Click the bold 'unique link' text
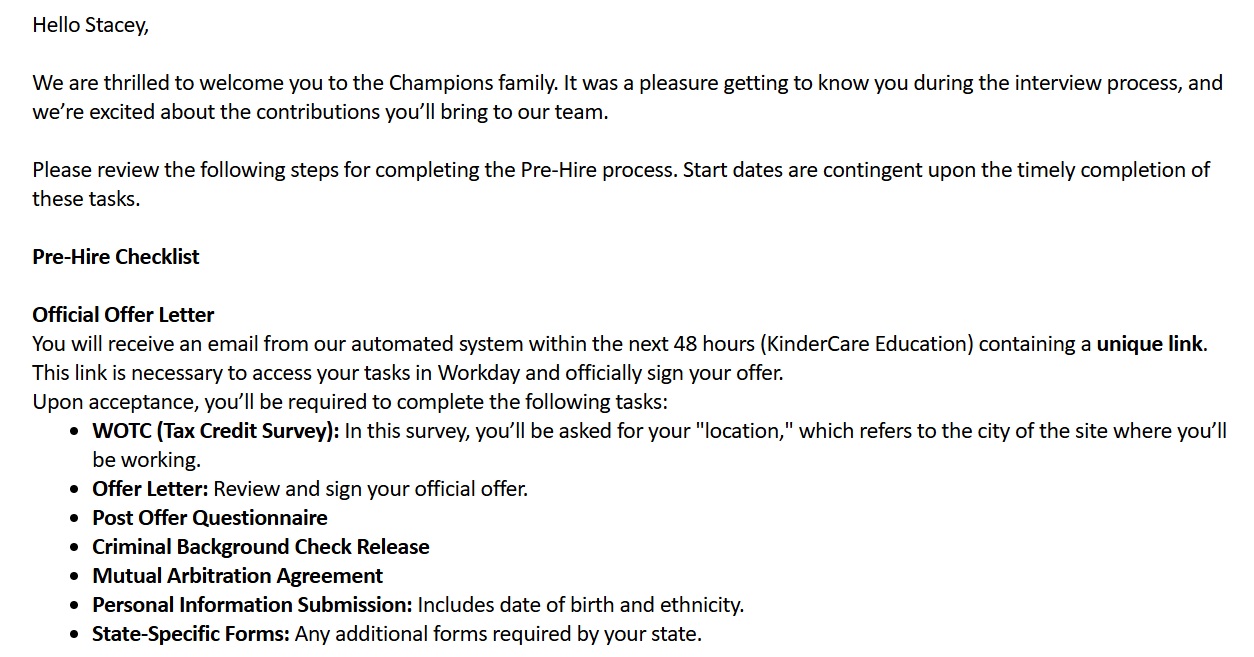The width and height of the screenshot is (1254, 657). 1149,344
